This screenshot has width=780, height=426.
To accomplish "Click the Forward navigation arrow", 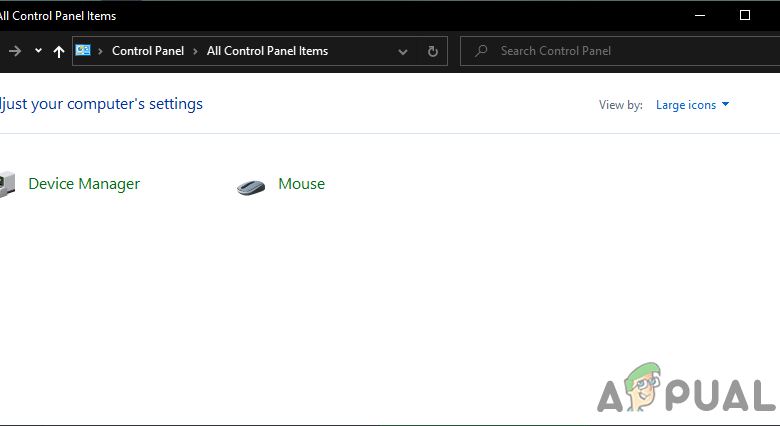I will point(15,51).
